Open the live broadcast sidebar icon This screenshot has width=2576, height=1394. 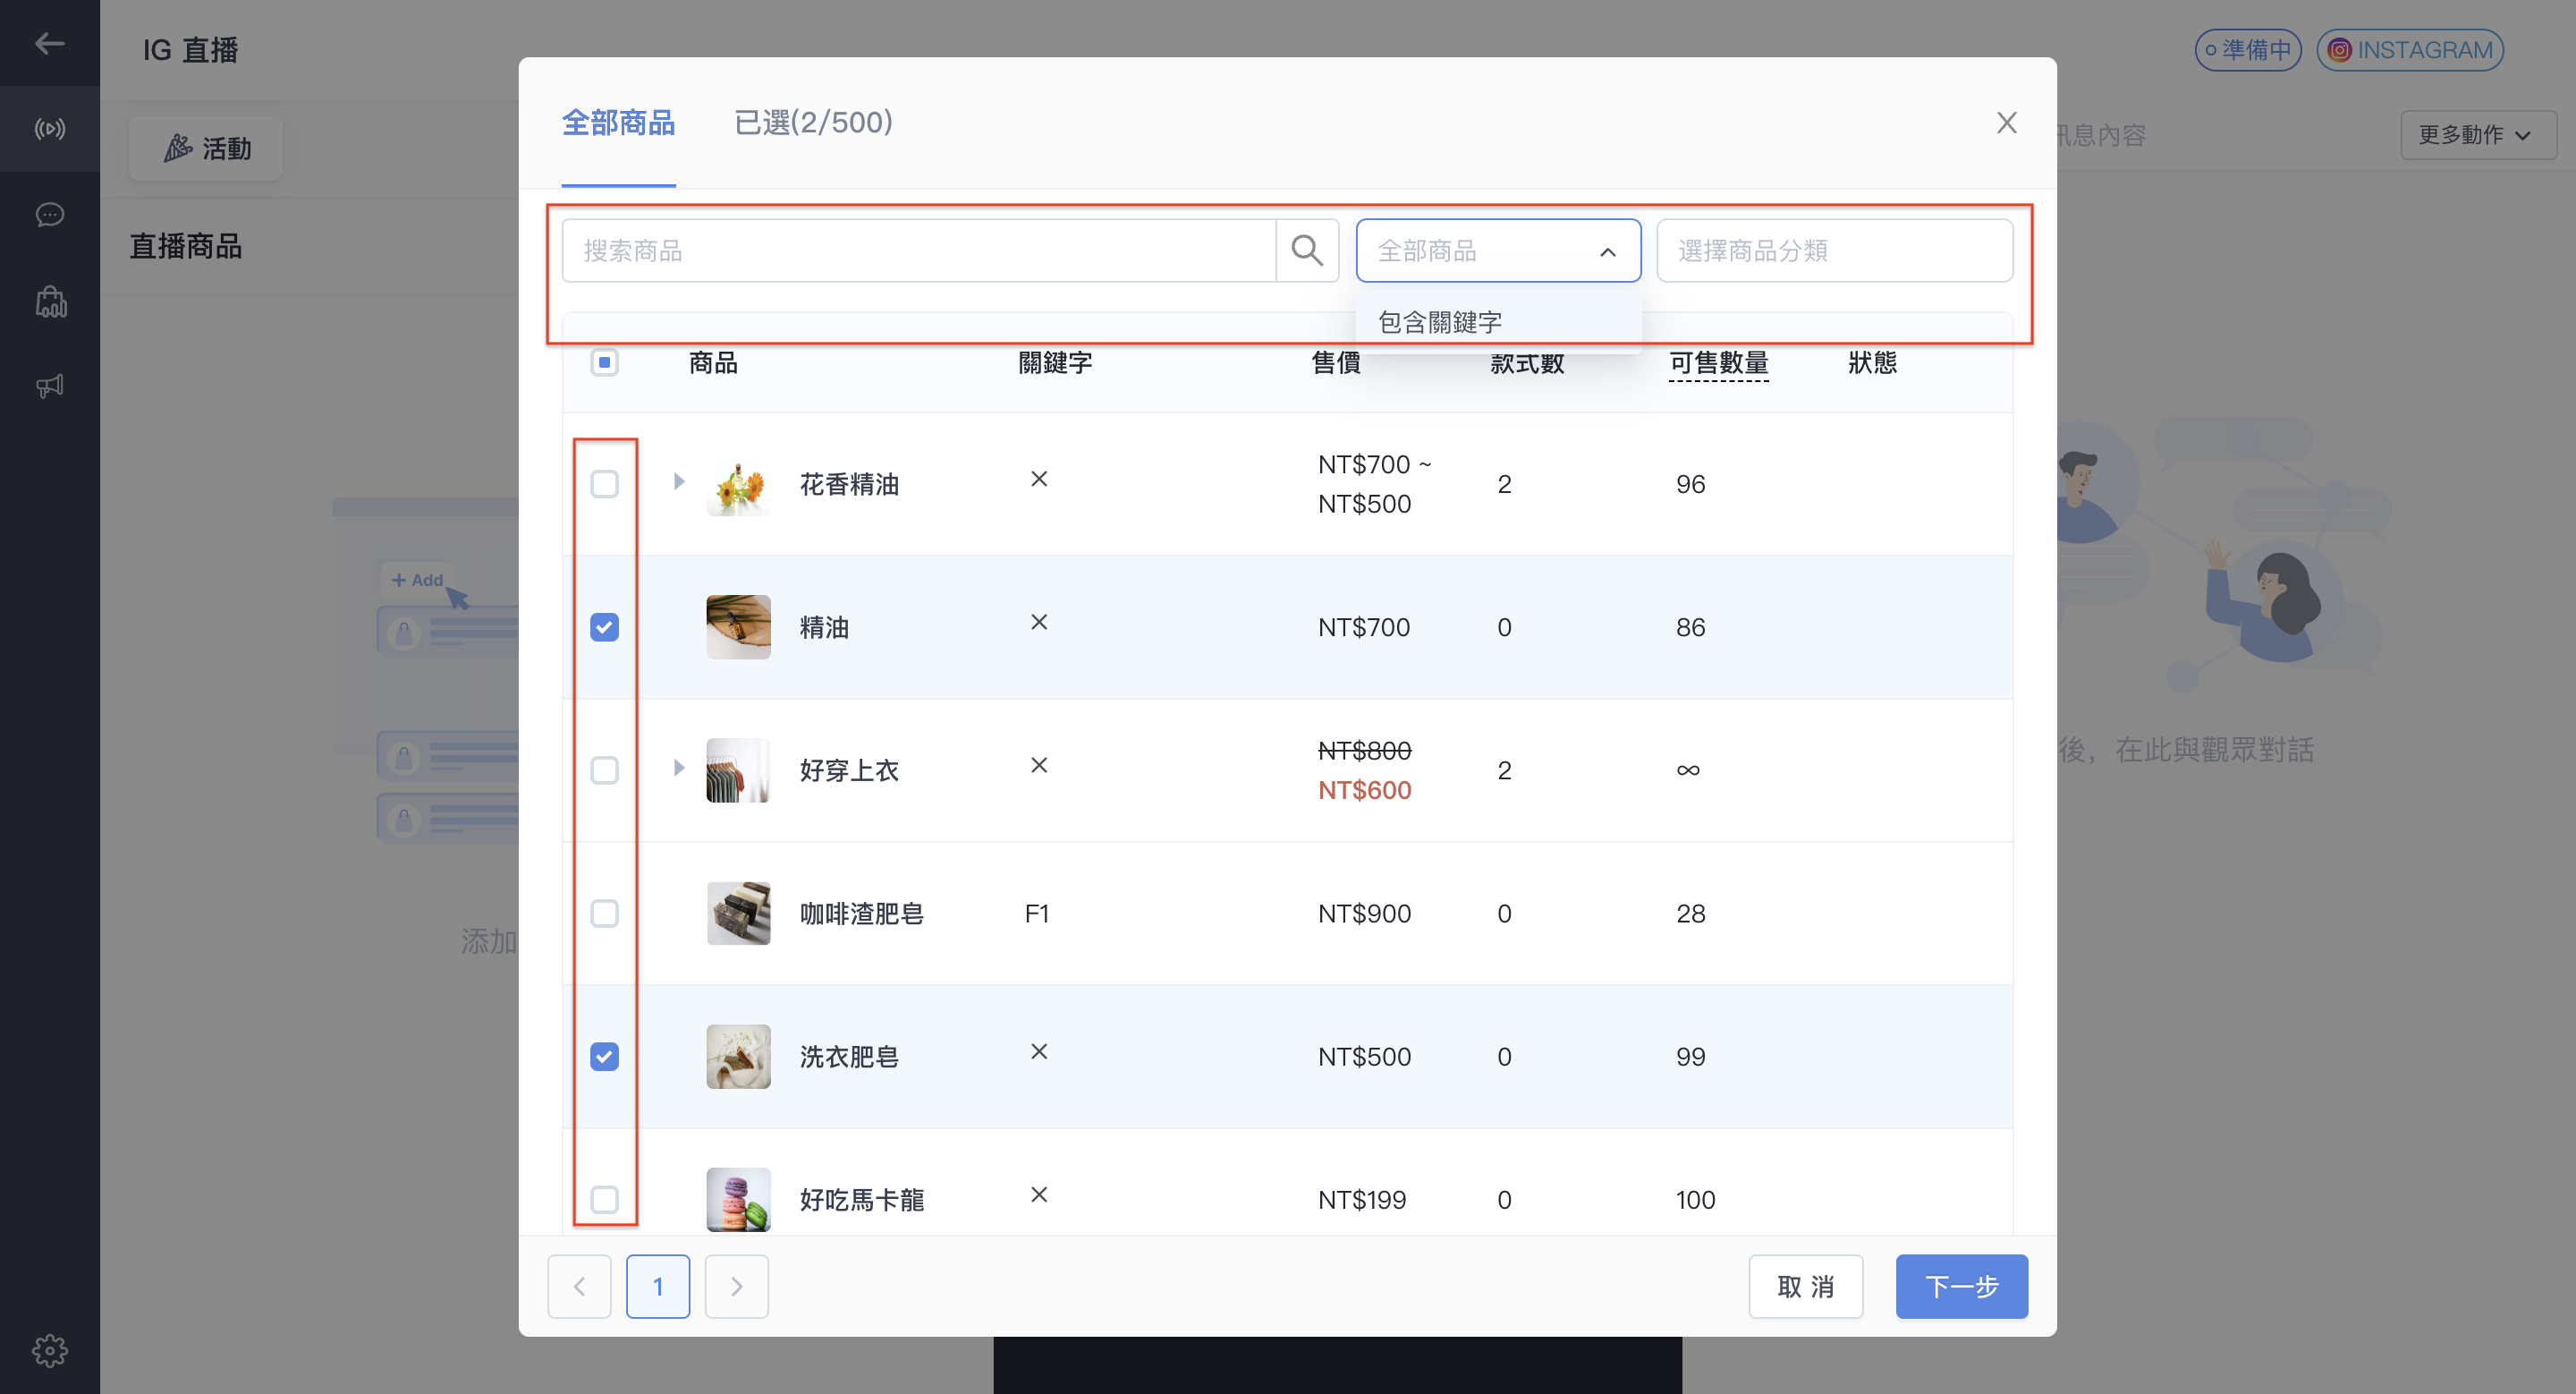tap(49, 129)
